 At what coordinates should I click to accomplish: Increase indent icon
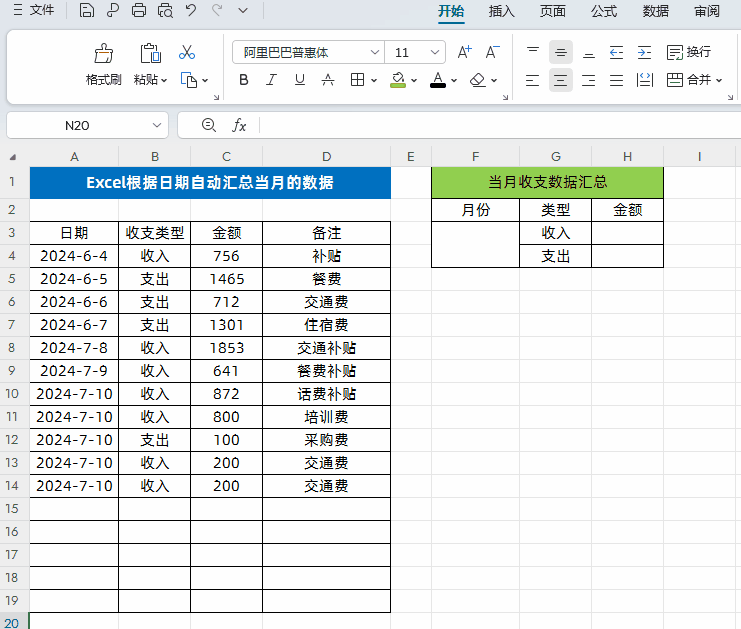[644, 52]
